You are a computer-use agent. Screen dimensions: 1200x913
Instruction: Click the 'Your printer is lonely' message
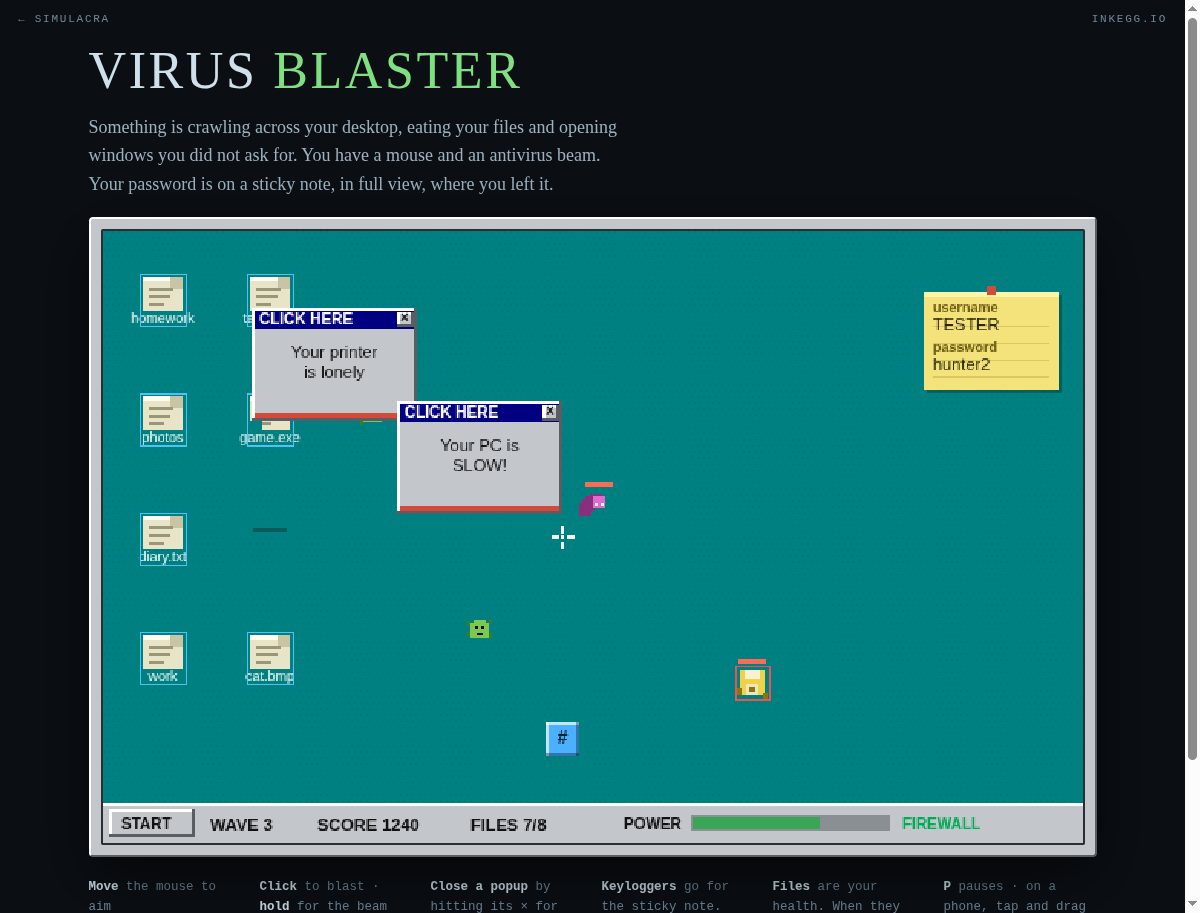click(334, 362)
